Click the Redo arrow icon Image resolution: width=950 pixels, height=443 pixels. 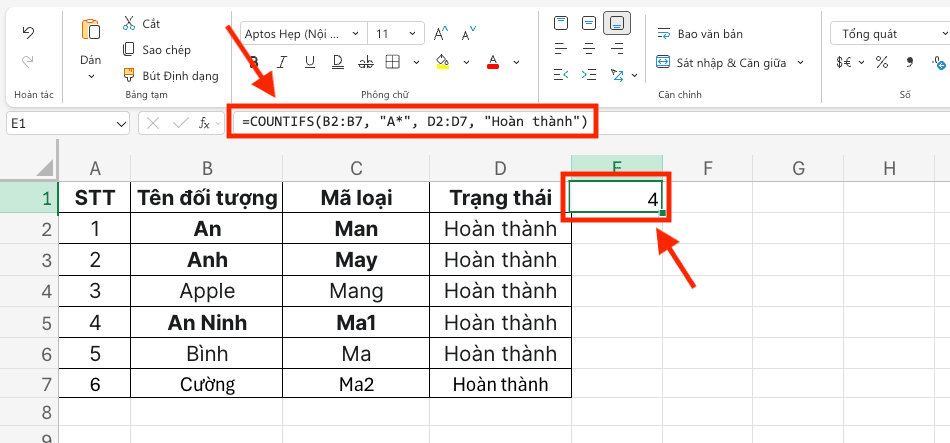pos(28,61)
